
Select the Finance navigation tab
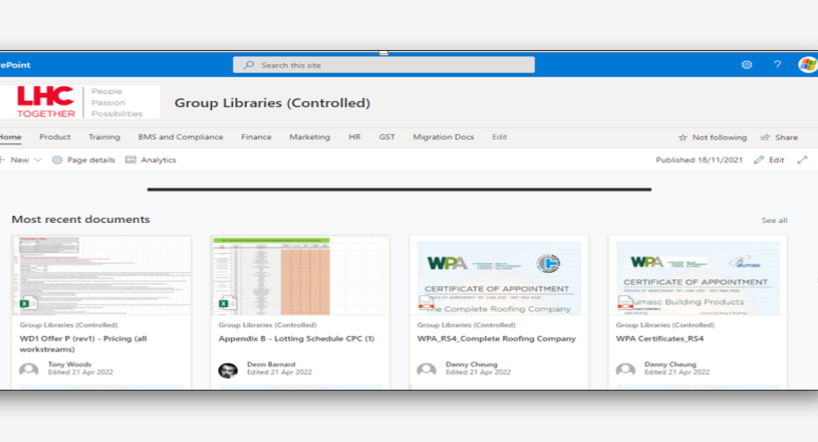tap(256, 137)
